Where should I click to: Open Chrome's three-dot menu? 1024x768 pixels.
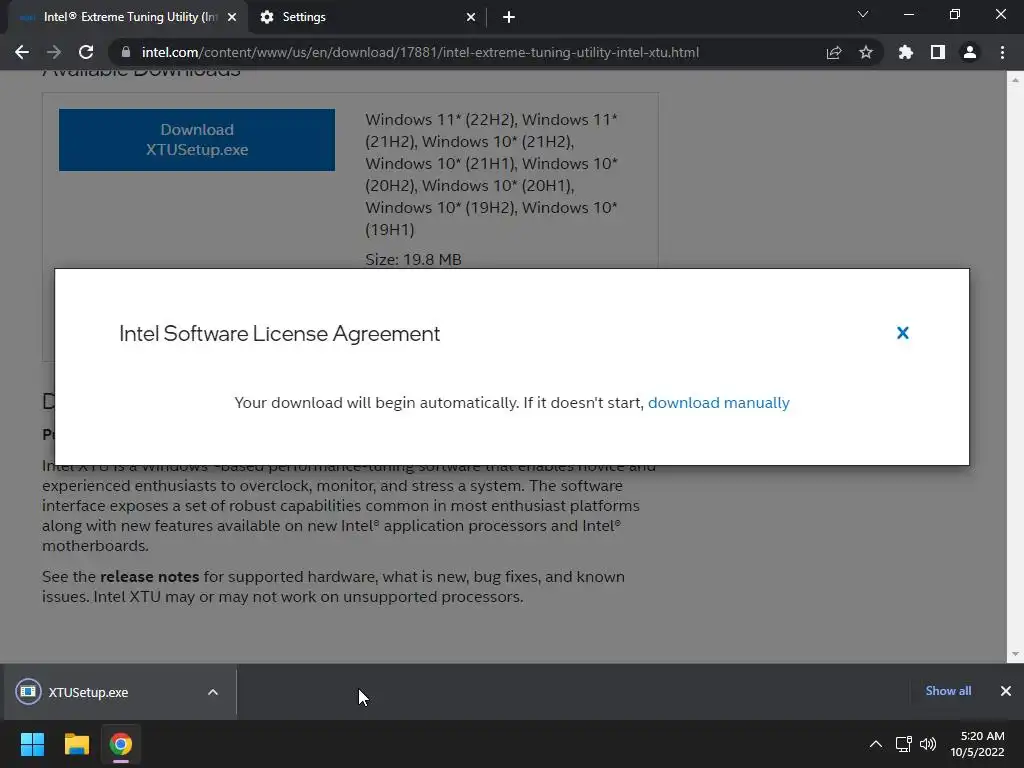1002,52
